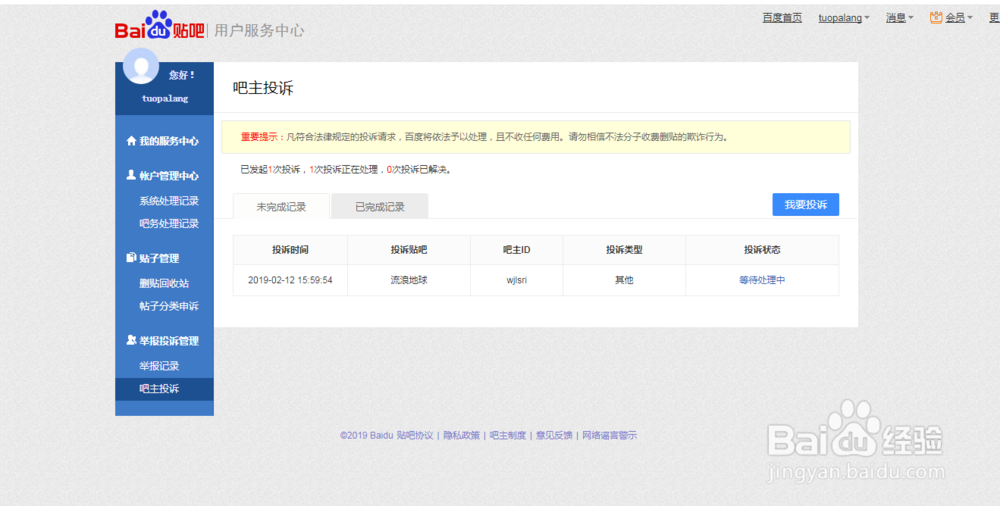This screenshot has width=1000, height=506.
Task: Switch to the 已完成记录 tab
Action: click(379, 207)
